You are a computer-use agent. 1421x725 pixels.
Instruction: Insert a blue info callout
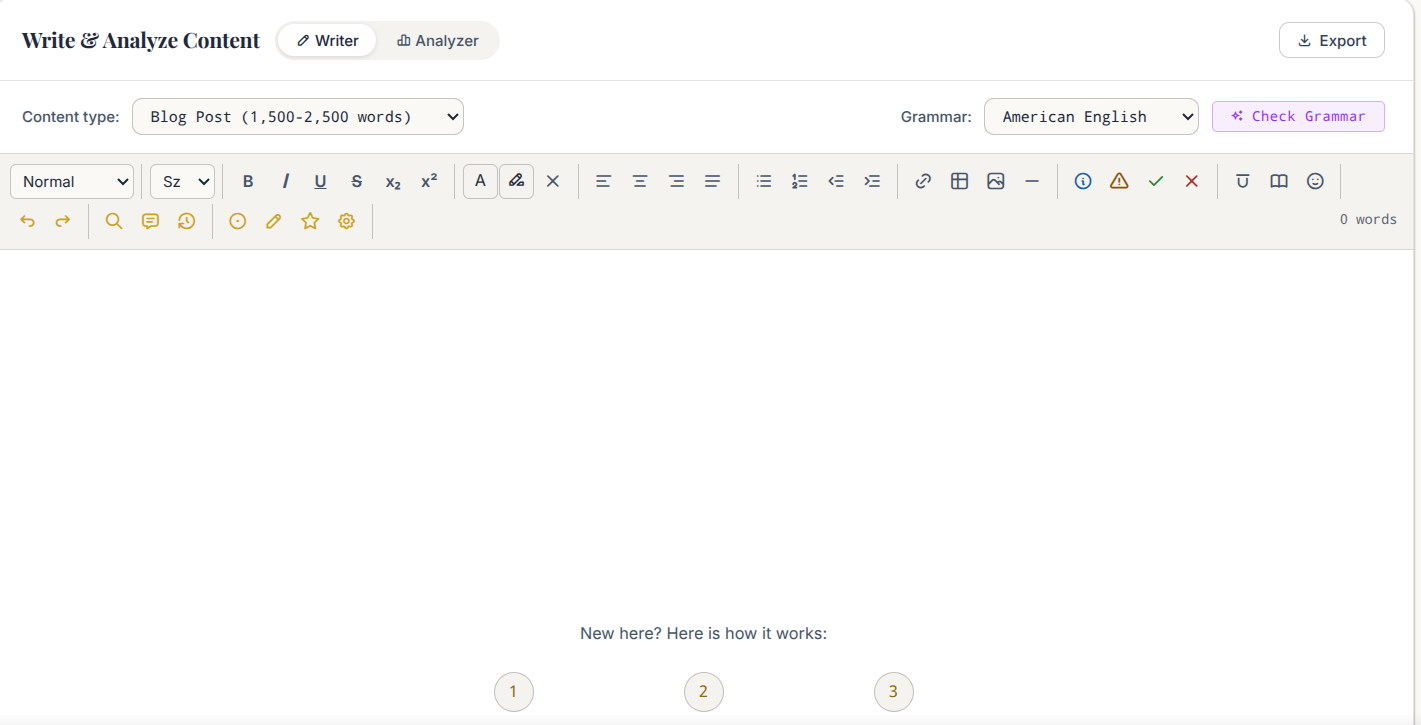pyautogui.click(x=1083, y=181)
